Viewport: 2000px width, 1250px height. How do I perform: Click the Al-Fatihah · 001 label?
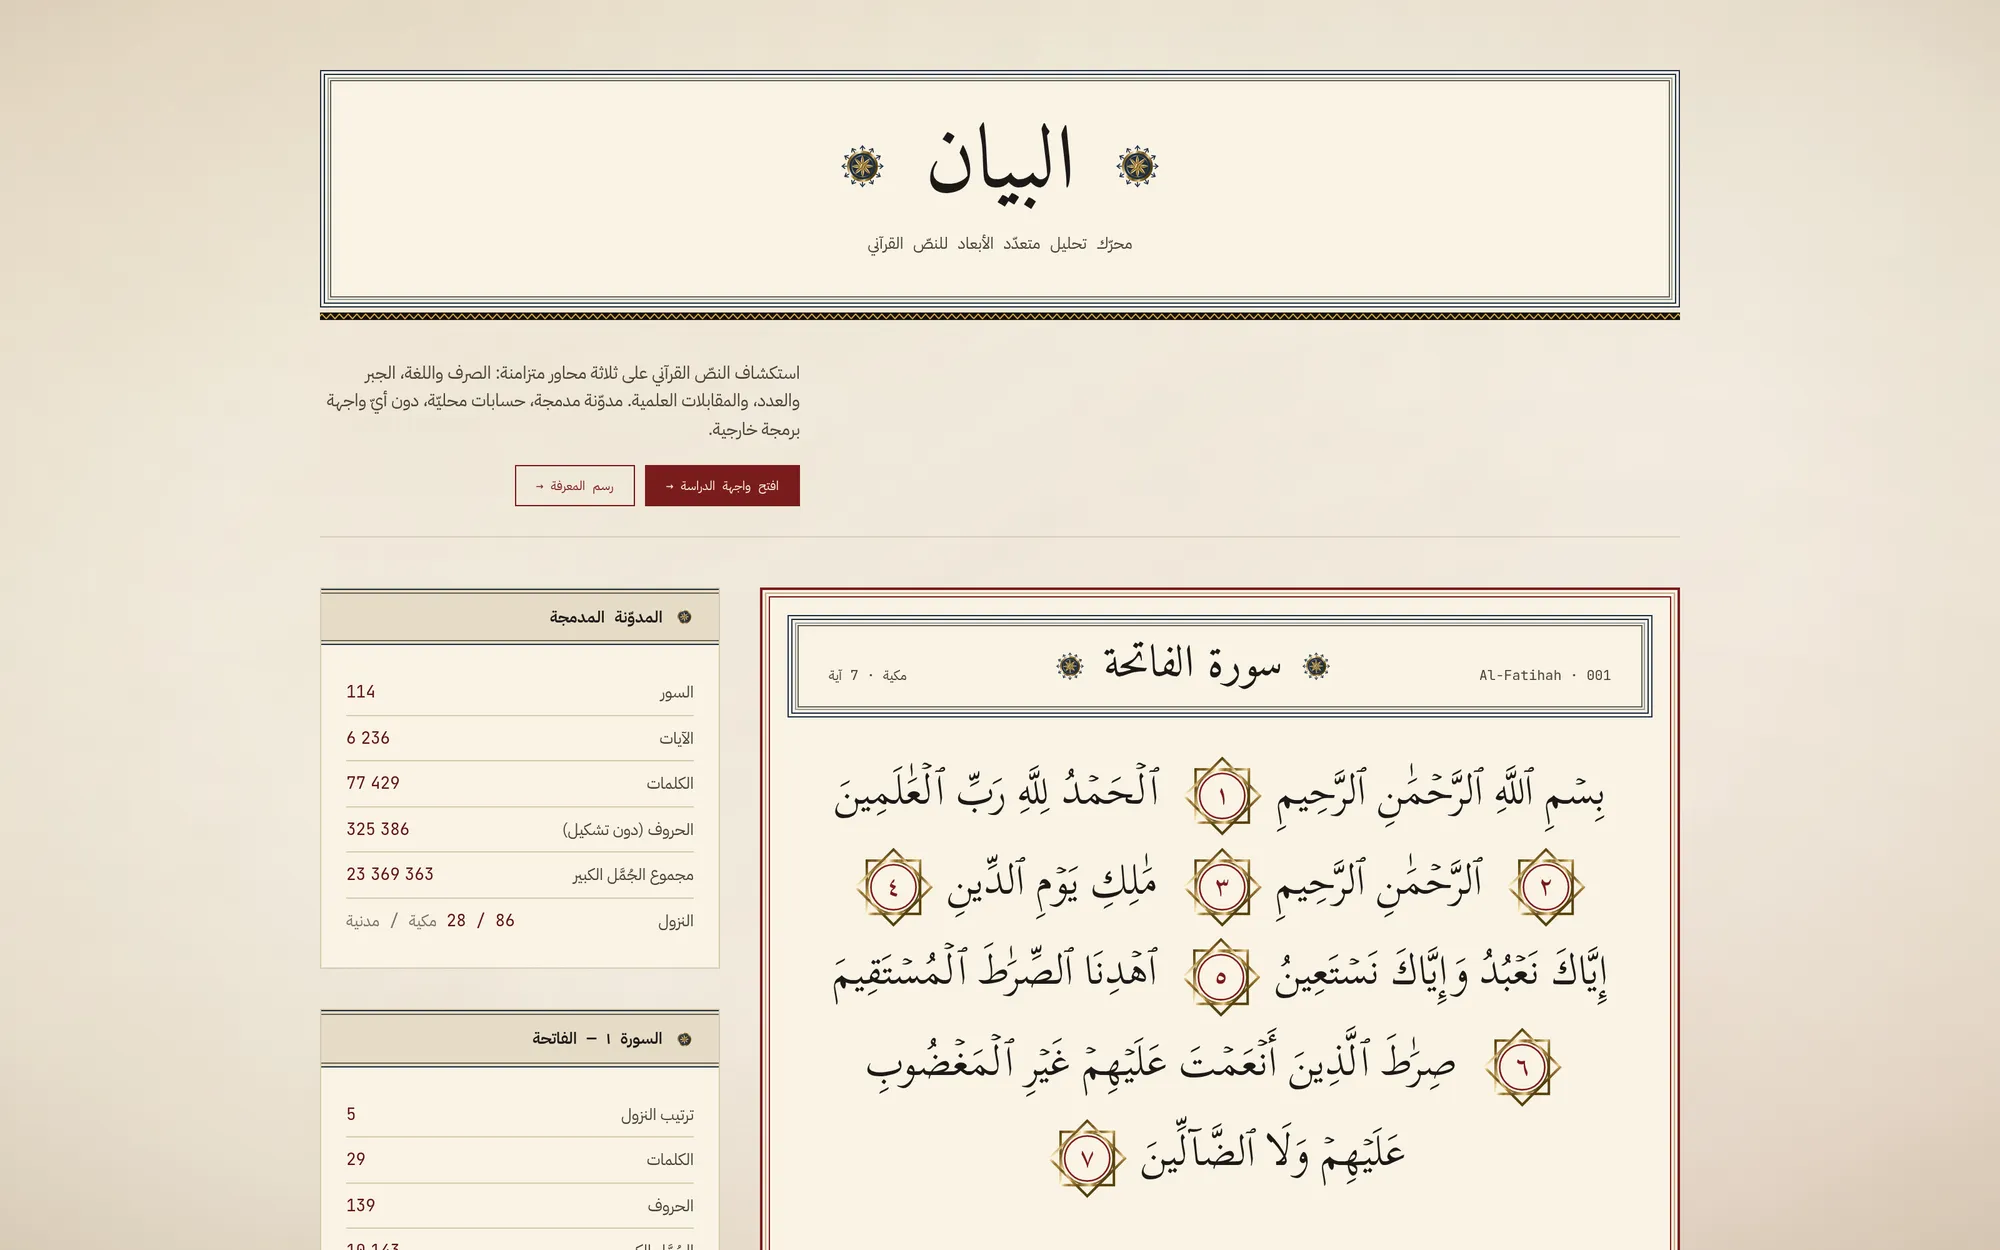(x=1545, y=675)
